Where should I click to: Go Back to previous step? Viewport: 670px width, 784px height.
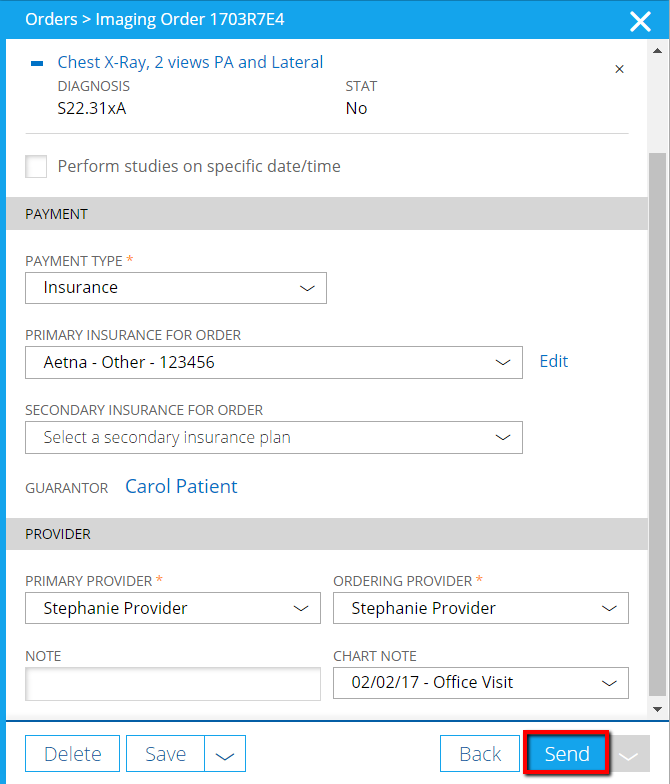pyautogui.click(x=480, y=754)
